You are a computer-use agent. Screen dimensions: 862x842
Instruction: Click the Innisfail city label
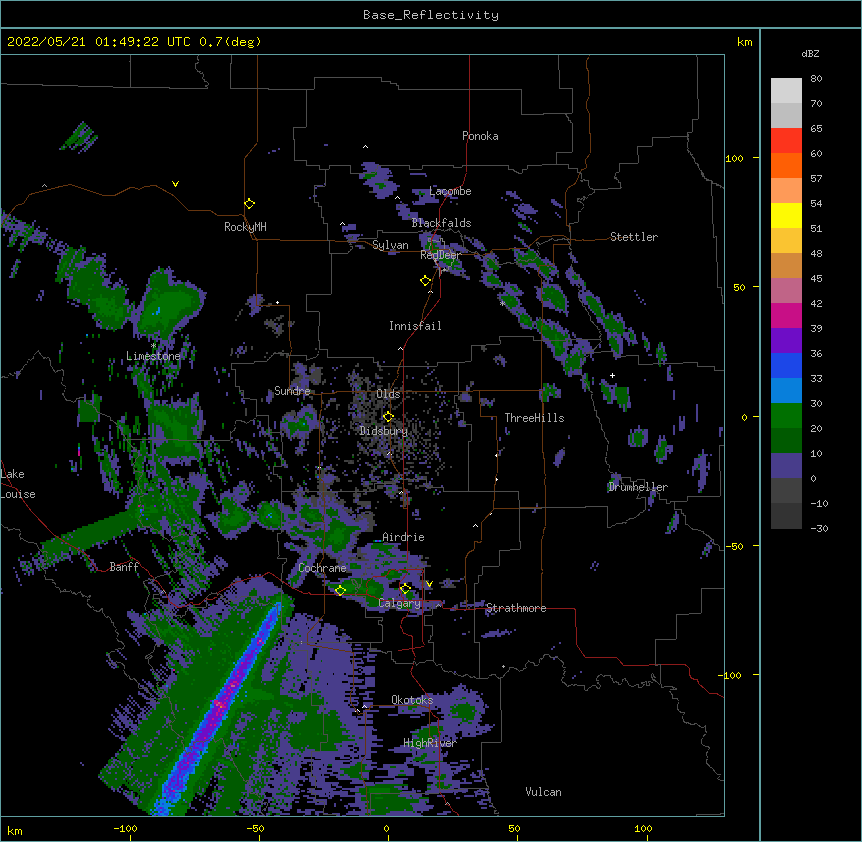pos(415,326)
